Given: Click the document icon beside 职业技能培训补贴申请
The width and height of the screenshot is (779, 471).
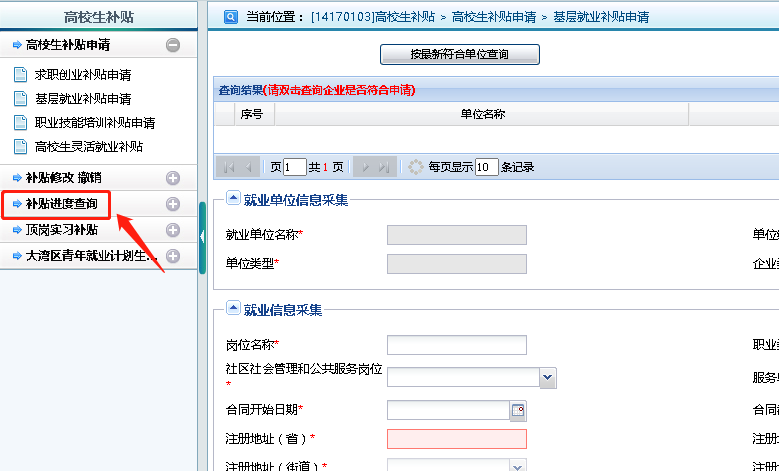Looking at the screenshot, I should click(20, 122).
